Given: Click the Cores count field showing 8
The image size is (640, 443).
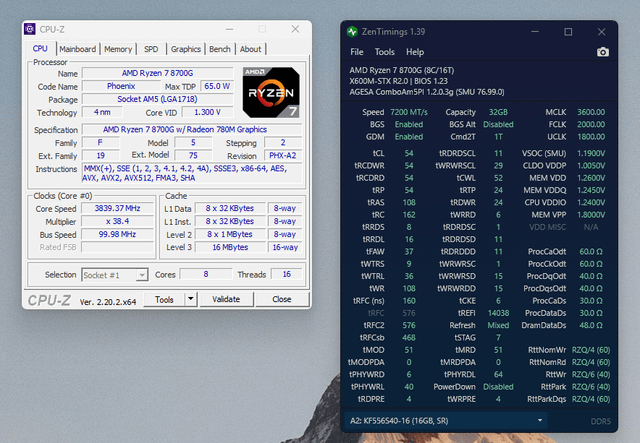Looking at the screenshot, I should 206,274.
